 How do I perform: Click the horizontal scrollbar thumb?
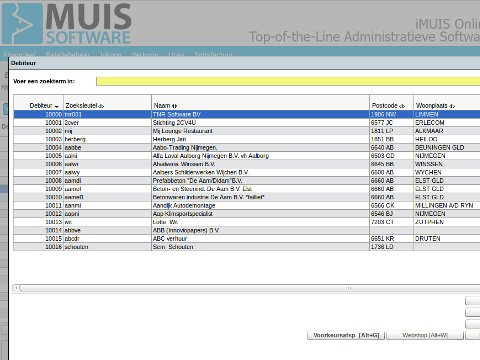(x=349, y=288)
